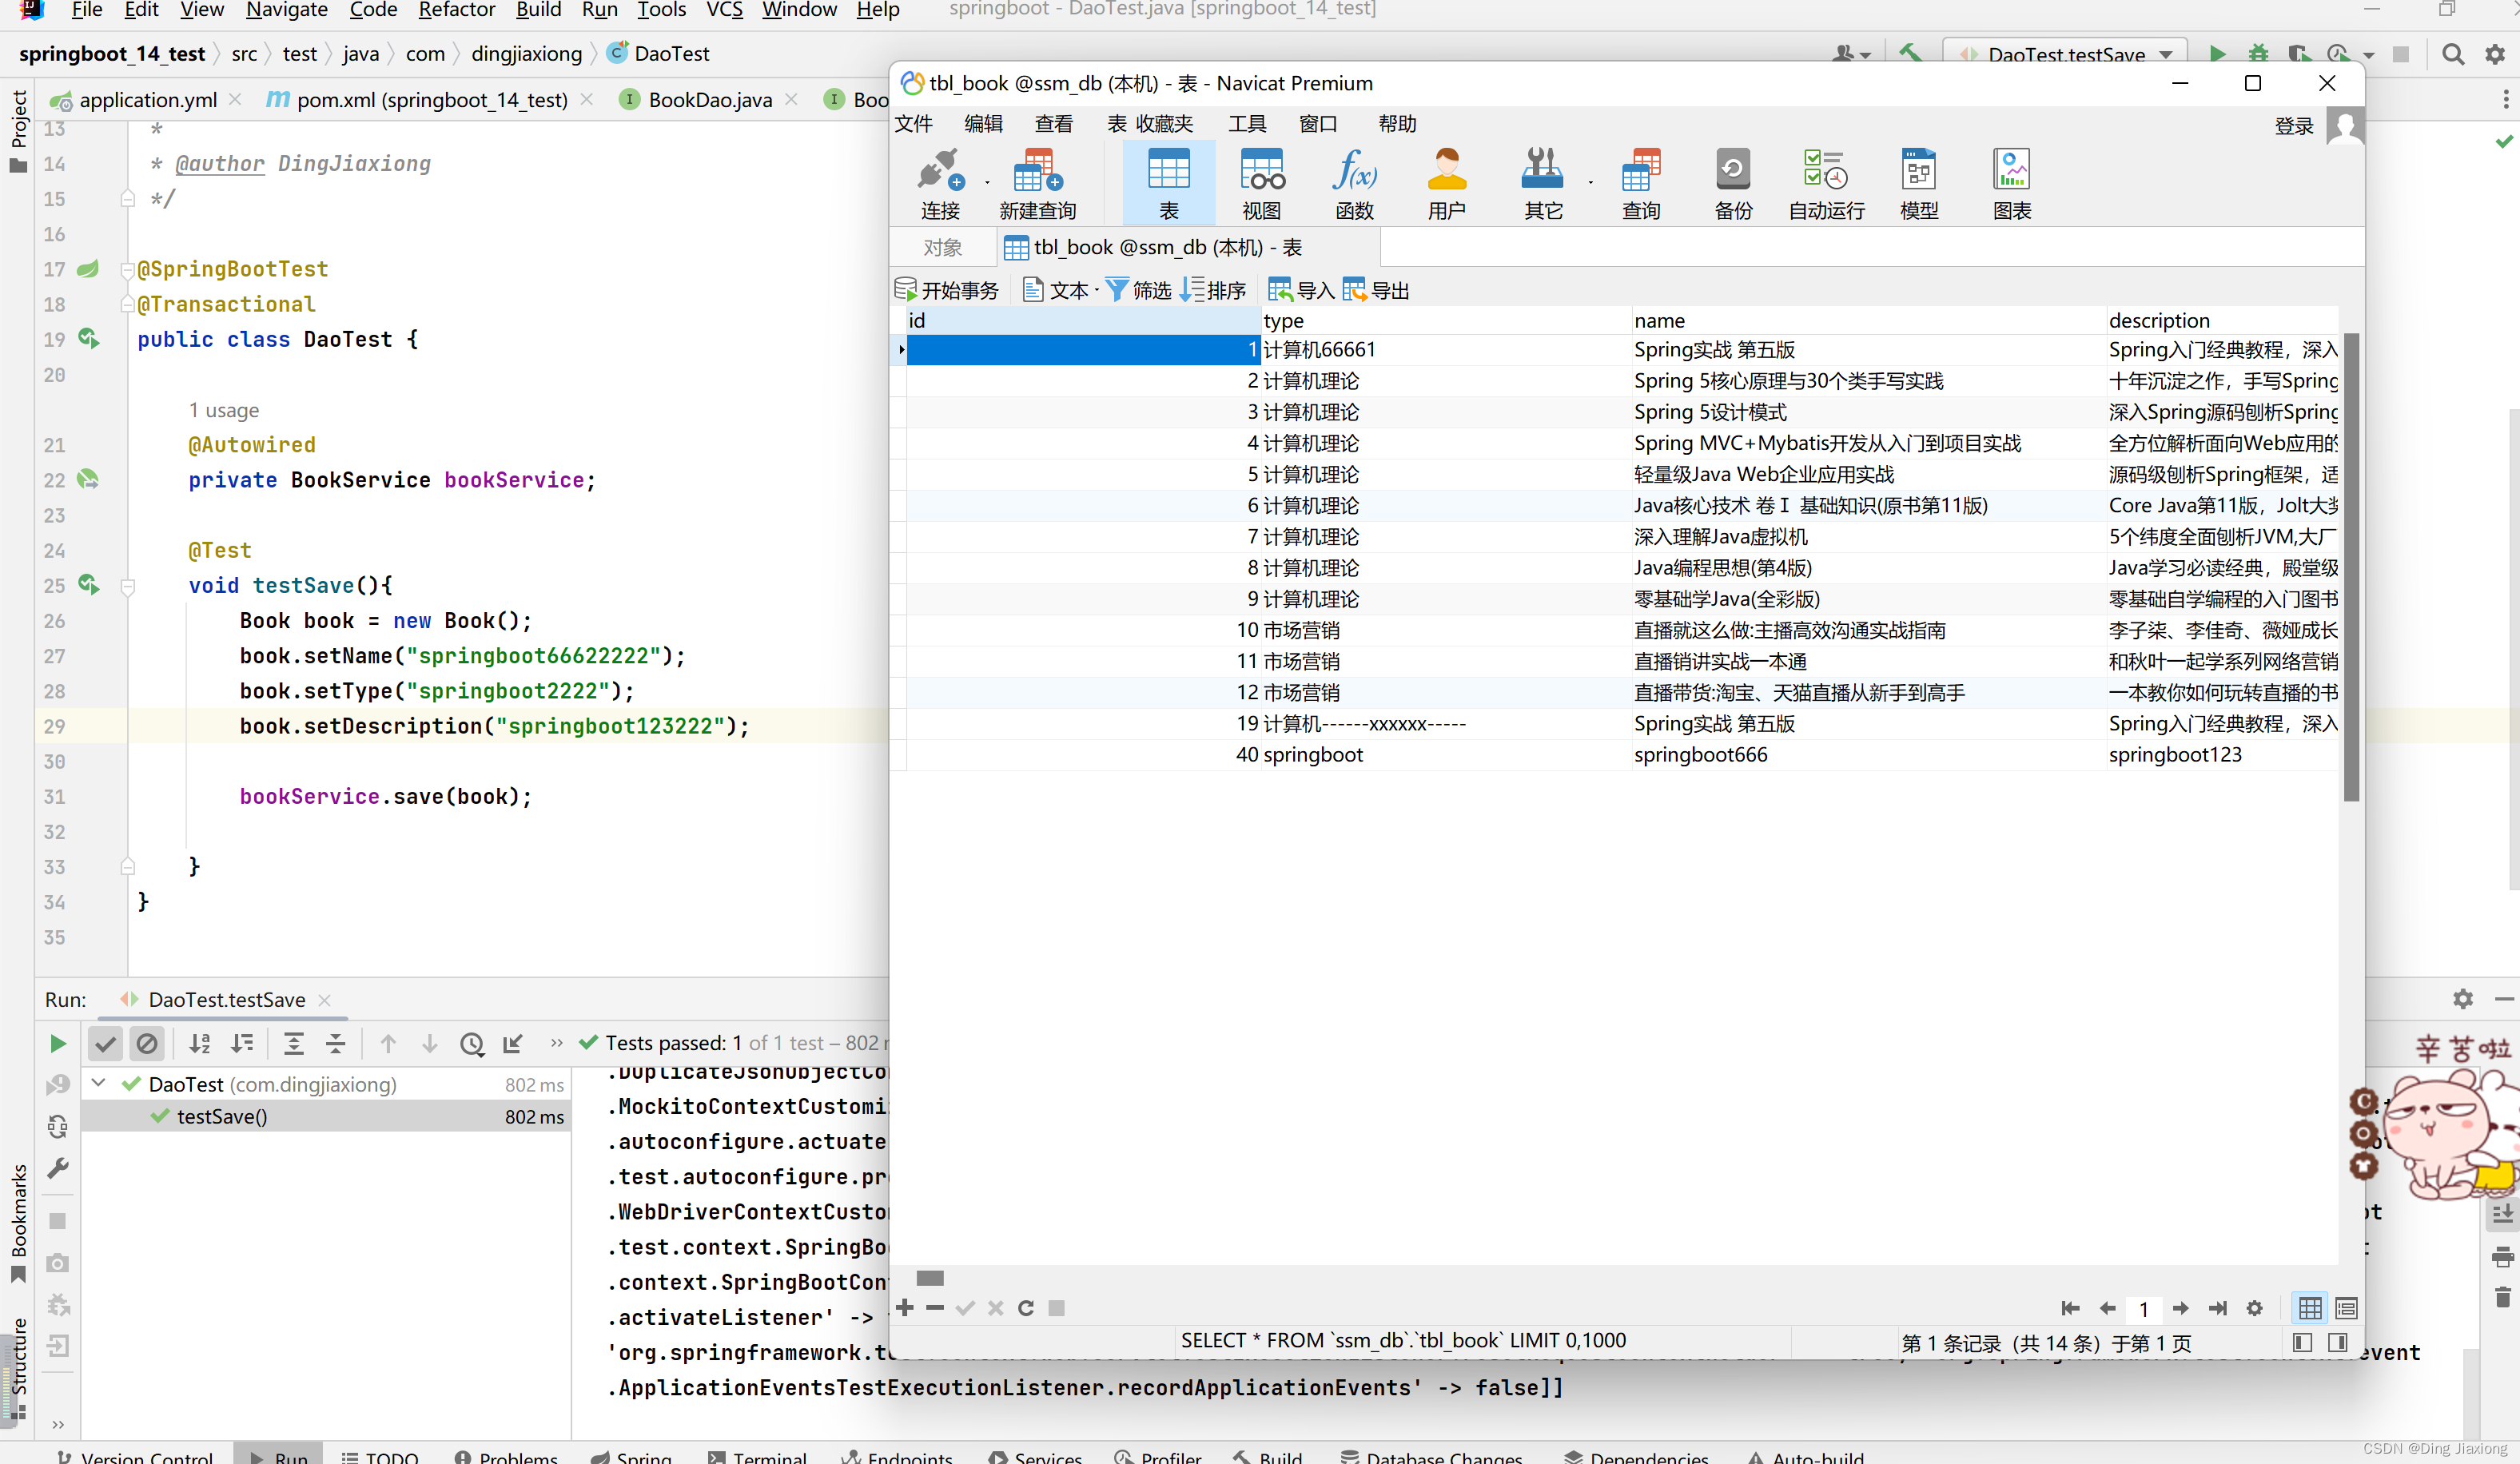Click the 排序 sort button

[x=1213, y=290]
